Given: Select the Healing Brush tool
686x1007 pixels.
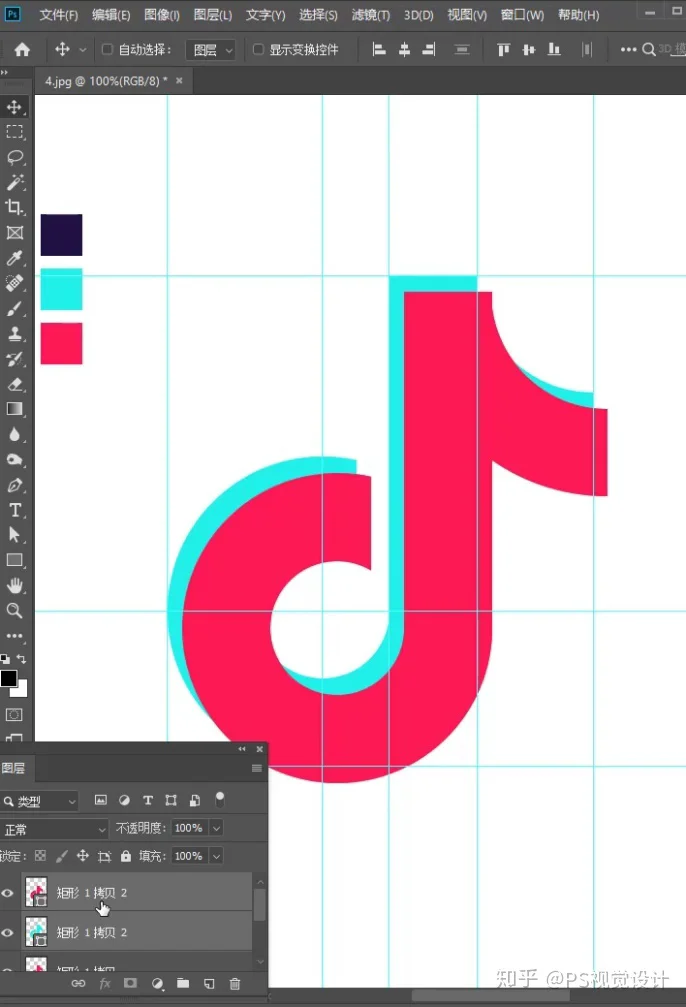Looking at the screenshot, I should (x=14, y=283).
